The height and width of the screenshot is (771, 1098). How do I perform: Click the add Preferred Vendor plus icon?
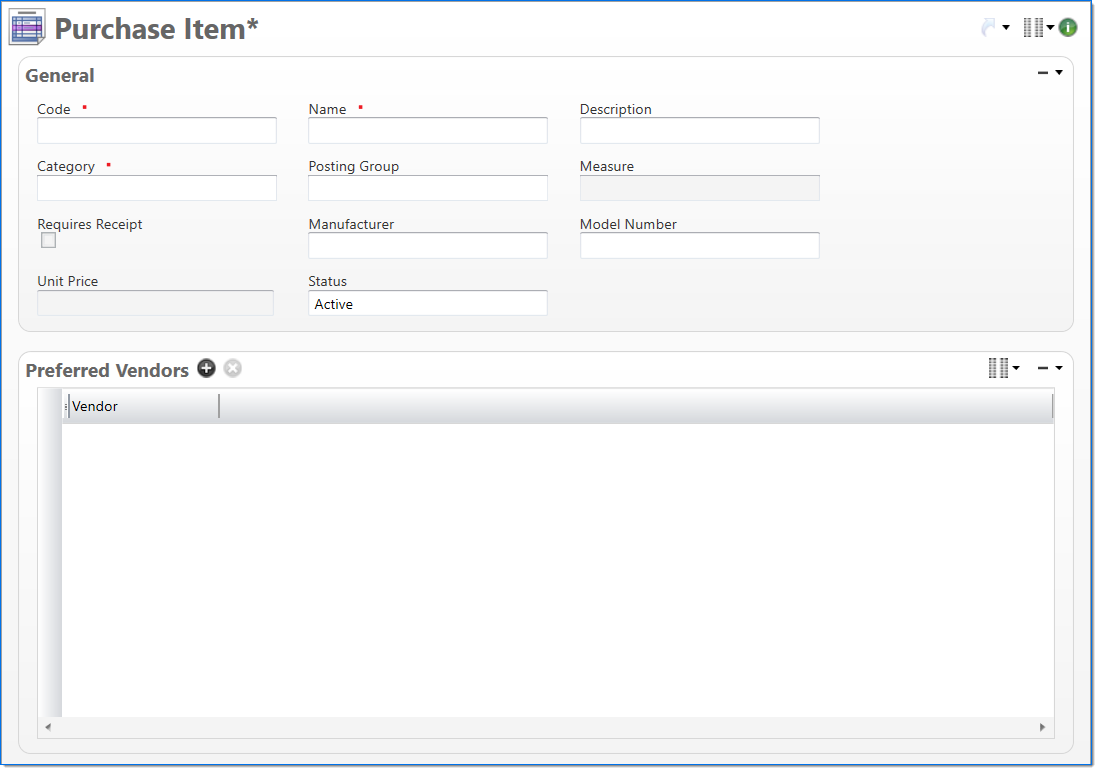tap(206, 369)
